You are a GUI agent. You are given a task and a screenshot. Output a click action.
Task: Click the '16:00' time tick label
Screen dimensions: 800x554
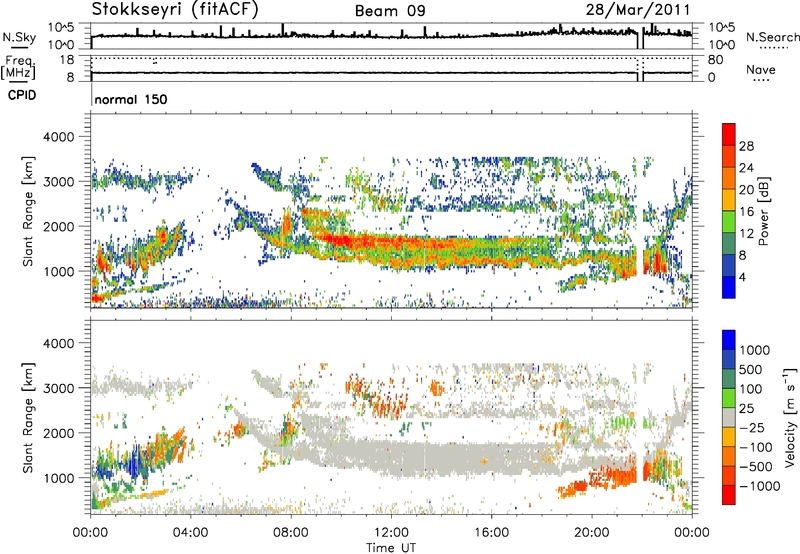click(491, 533)
